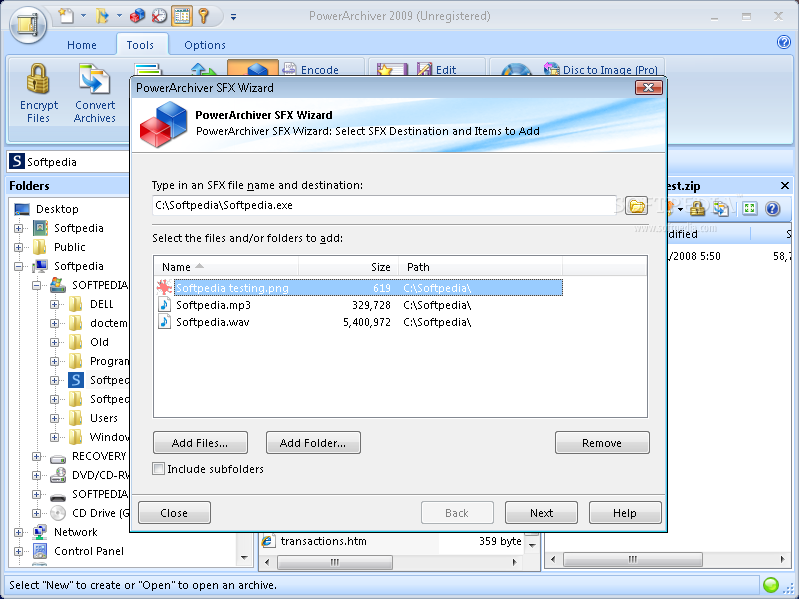
Task: Click the Close button in the wizard
Action: [x=174, y=512]
